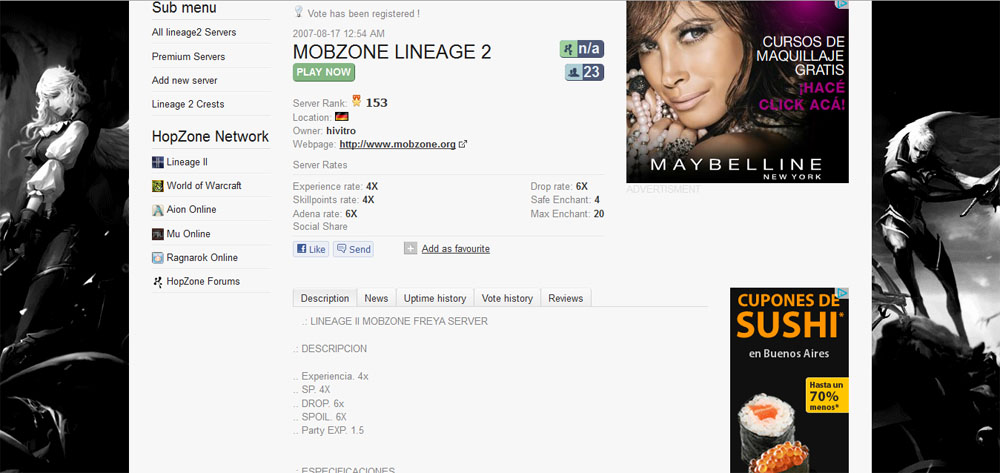Open the www.mobzone.org webpage link

(x=397, y=144)
